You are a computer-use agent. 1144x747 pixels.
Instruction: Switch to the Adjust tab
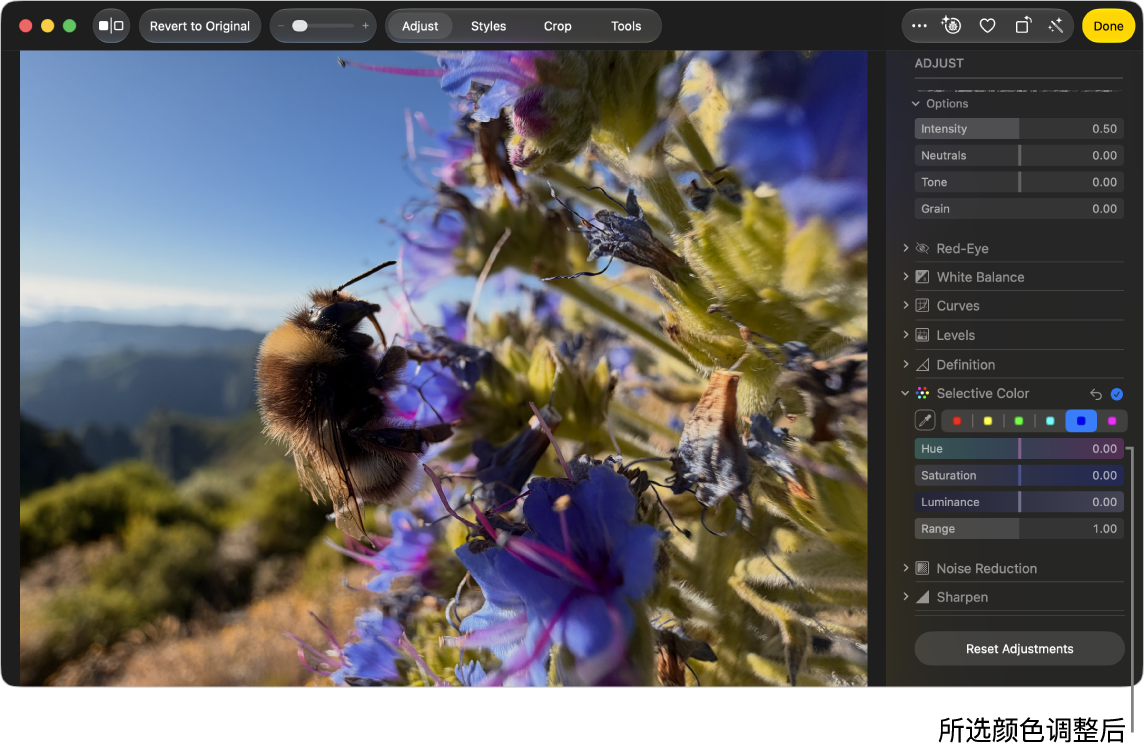coord(420,26)
